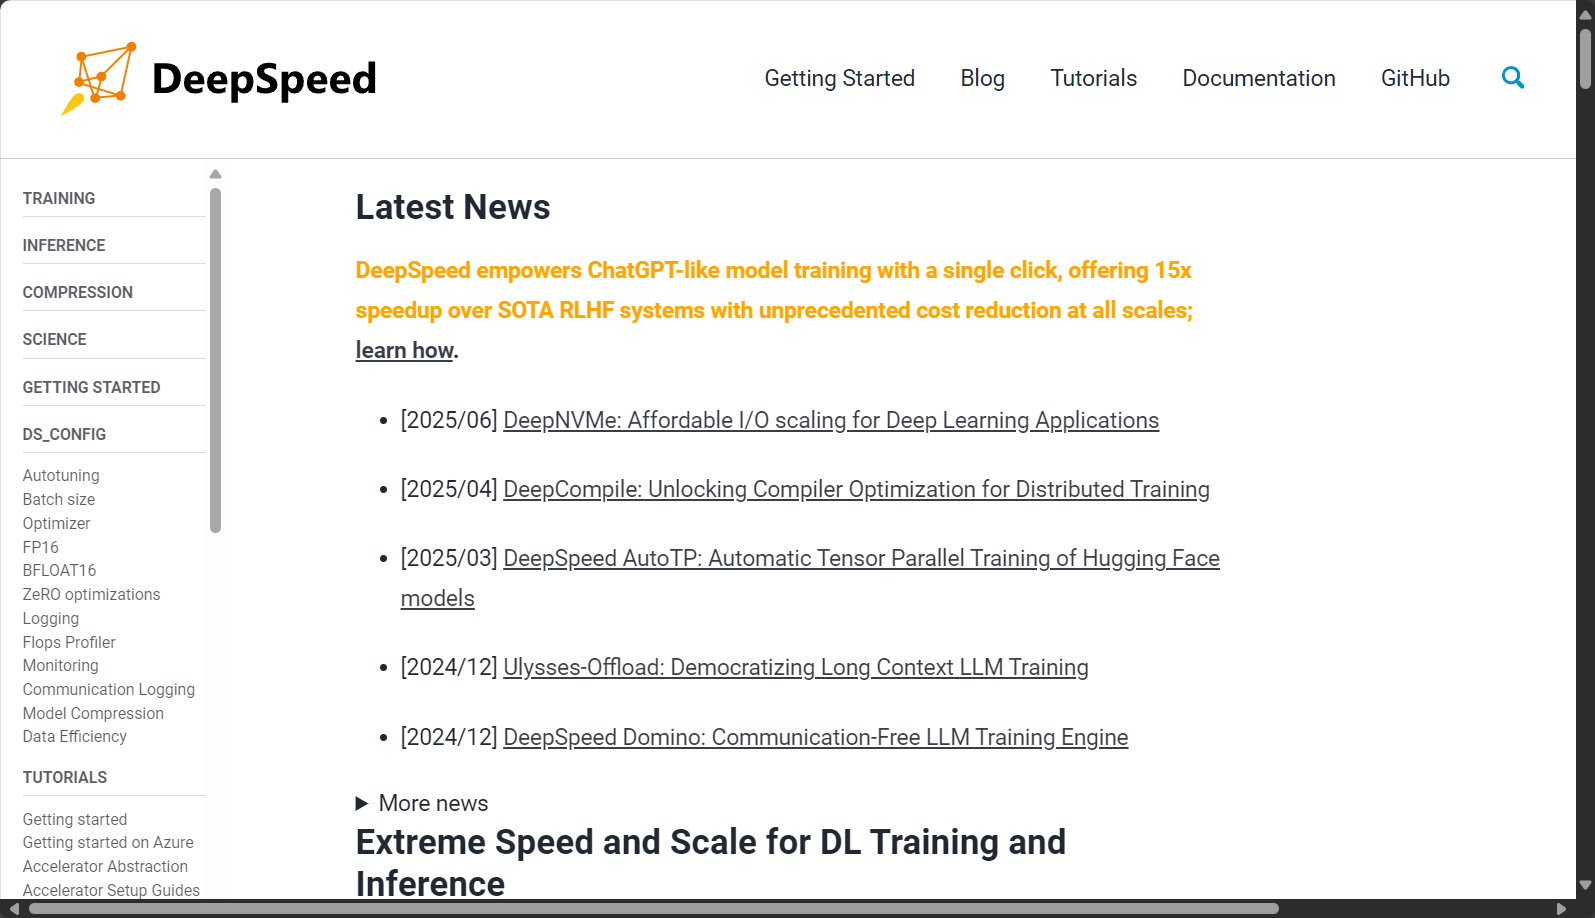
Task: Open the Documentation navigation item
Action: [x=1259, y=78]
